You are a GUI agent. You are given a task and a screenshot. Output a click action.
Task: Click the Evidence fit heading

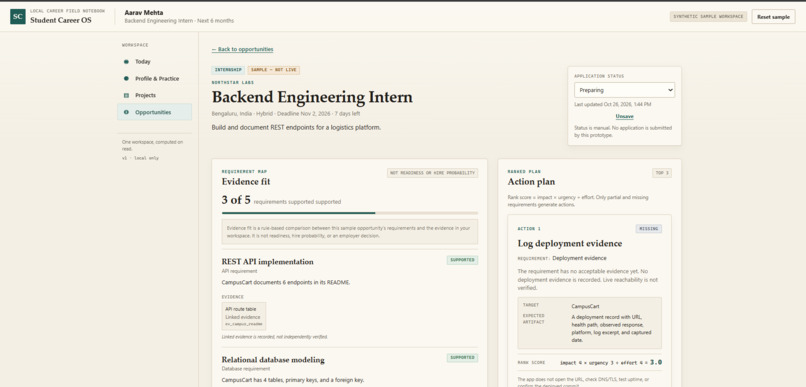point(246,181)
